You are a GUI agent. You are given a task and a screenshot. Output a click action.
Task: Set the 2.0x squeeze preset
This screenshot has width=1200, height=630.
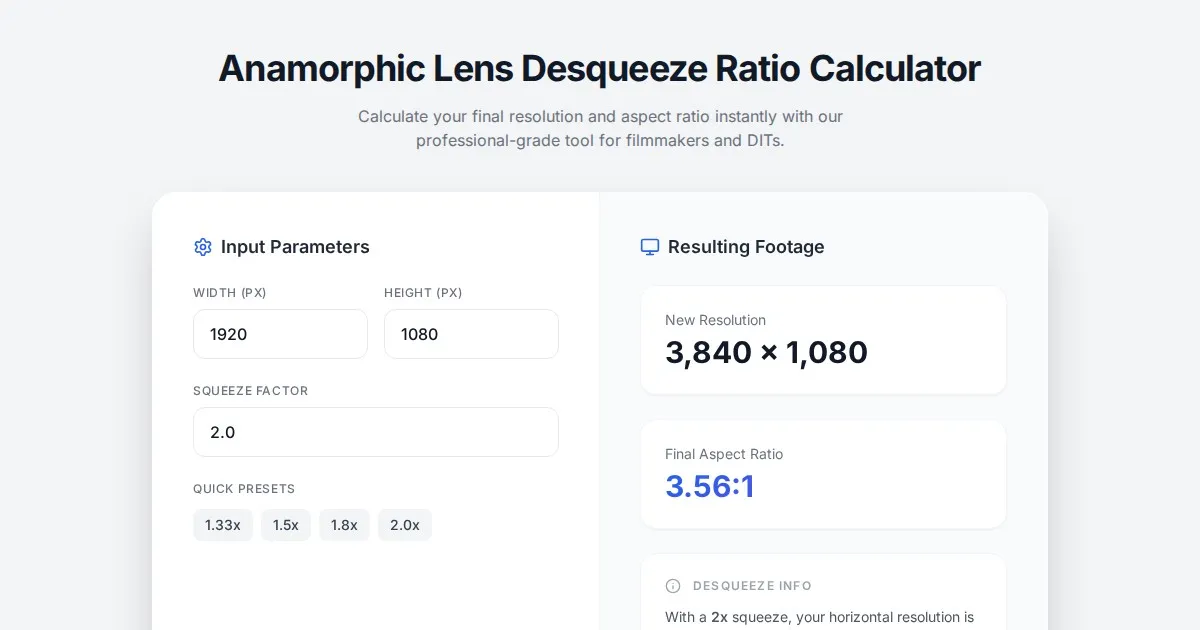(x=405, y=525)
